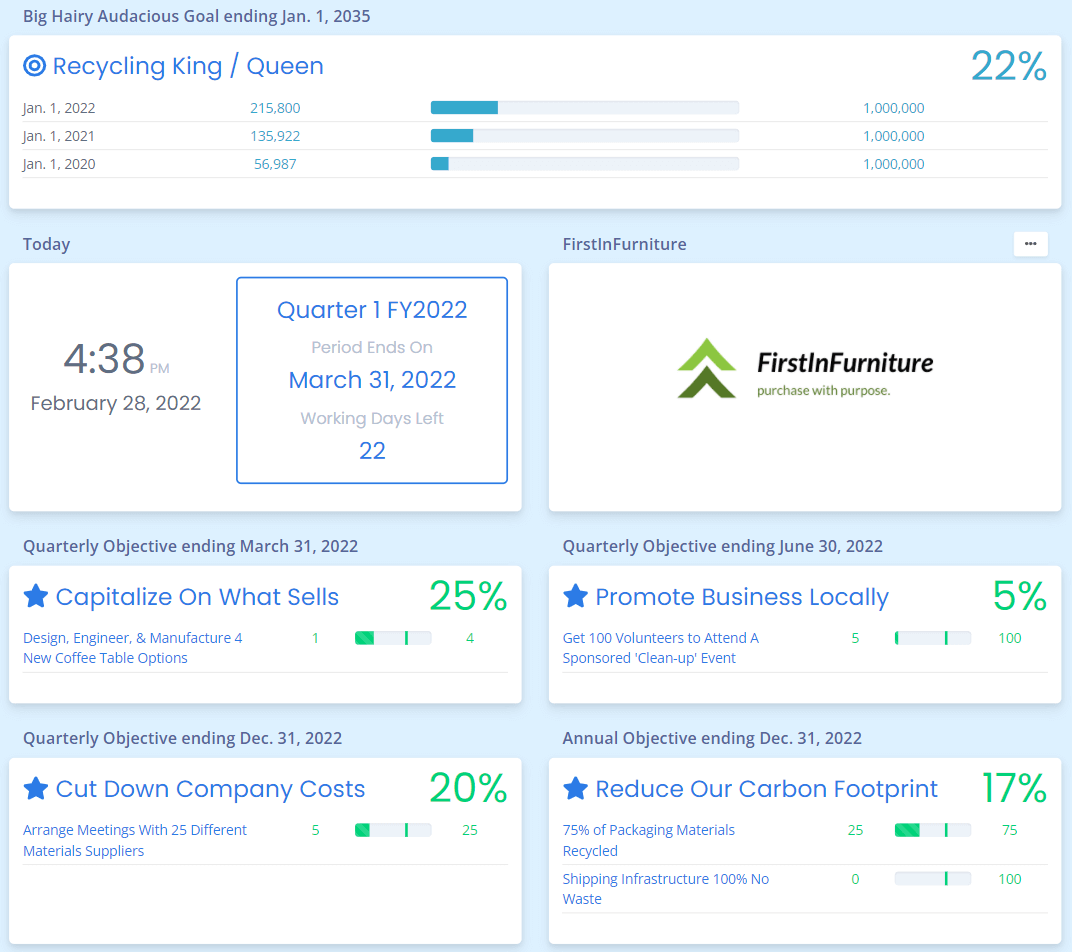Viewport: 1072px width, 952px height.
Task: Click the Jan. 1, 2022 progress bar
Action: tap(584, 108)
